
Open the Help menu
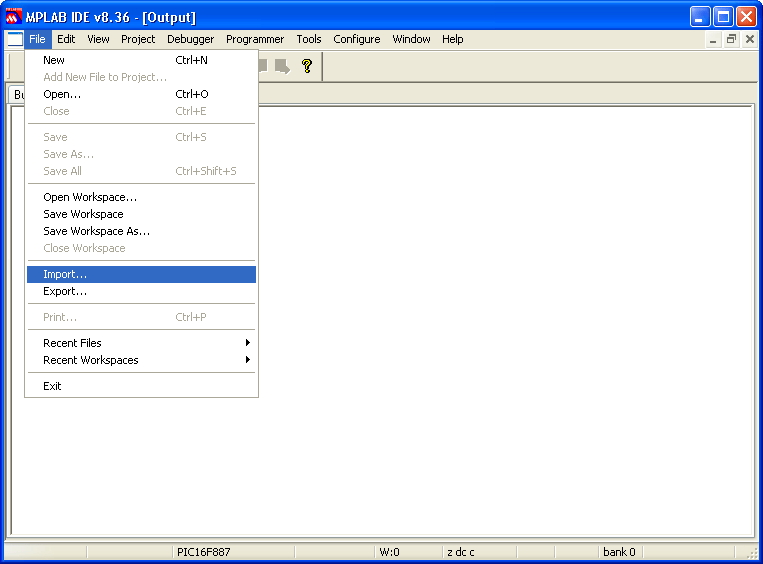453,39
